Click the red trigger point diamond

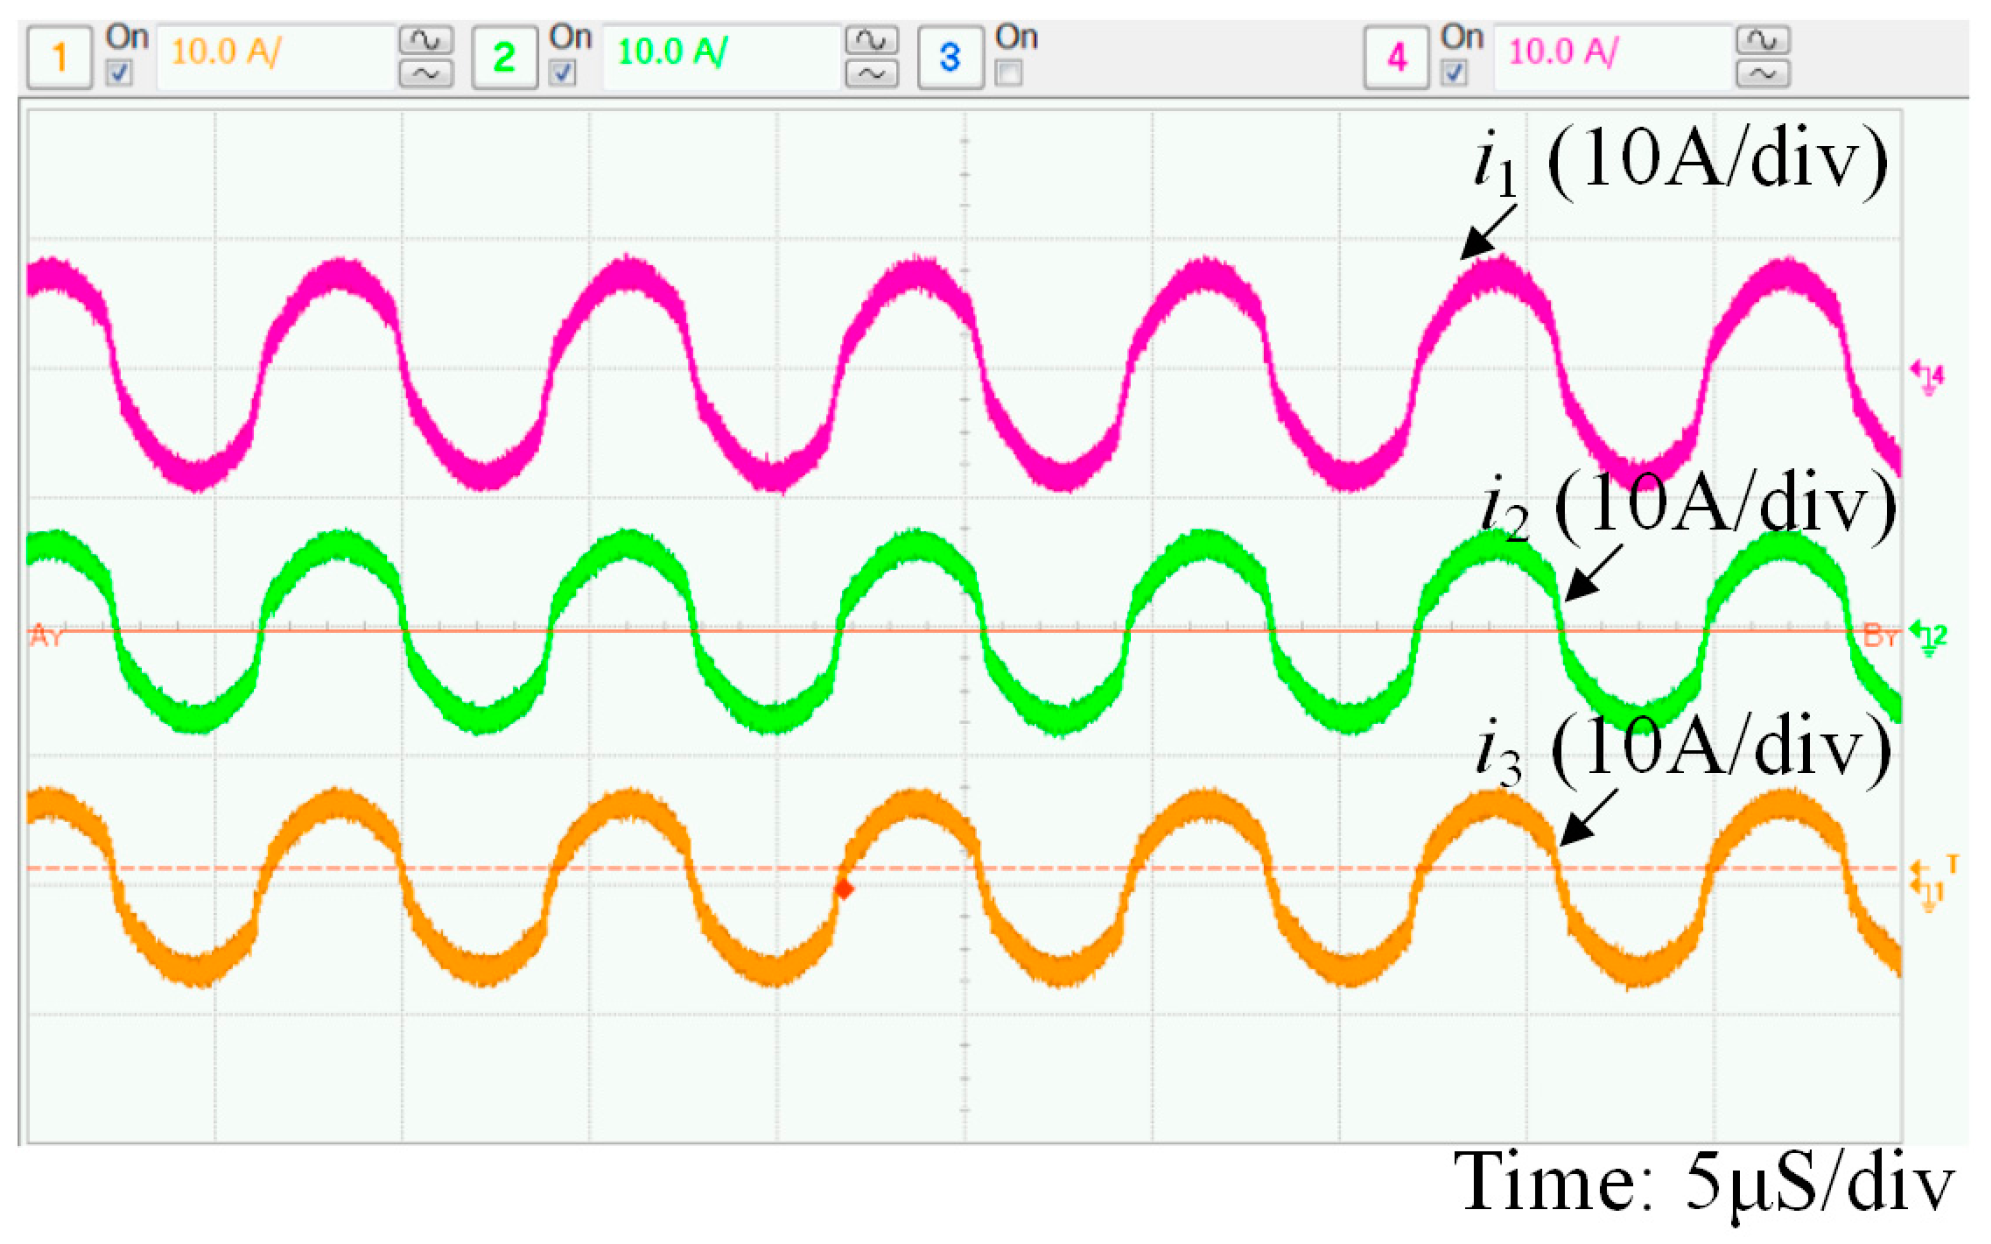point(844,888)
